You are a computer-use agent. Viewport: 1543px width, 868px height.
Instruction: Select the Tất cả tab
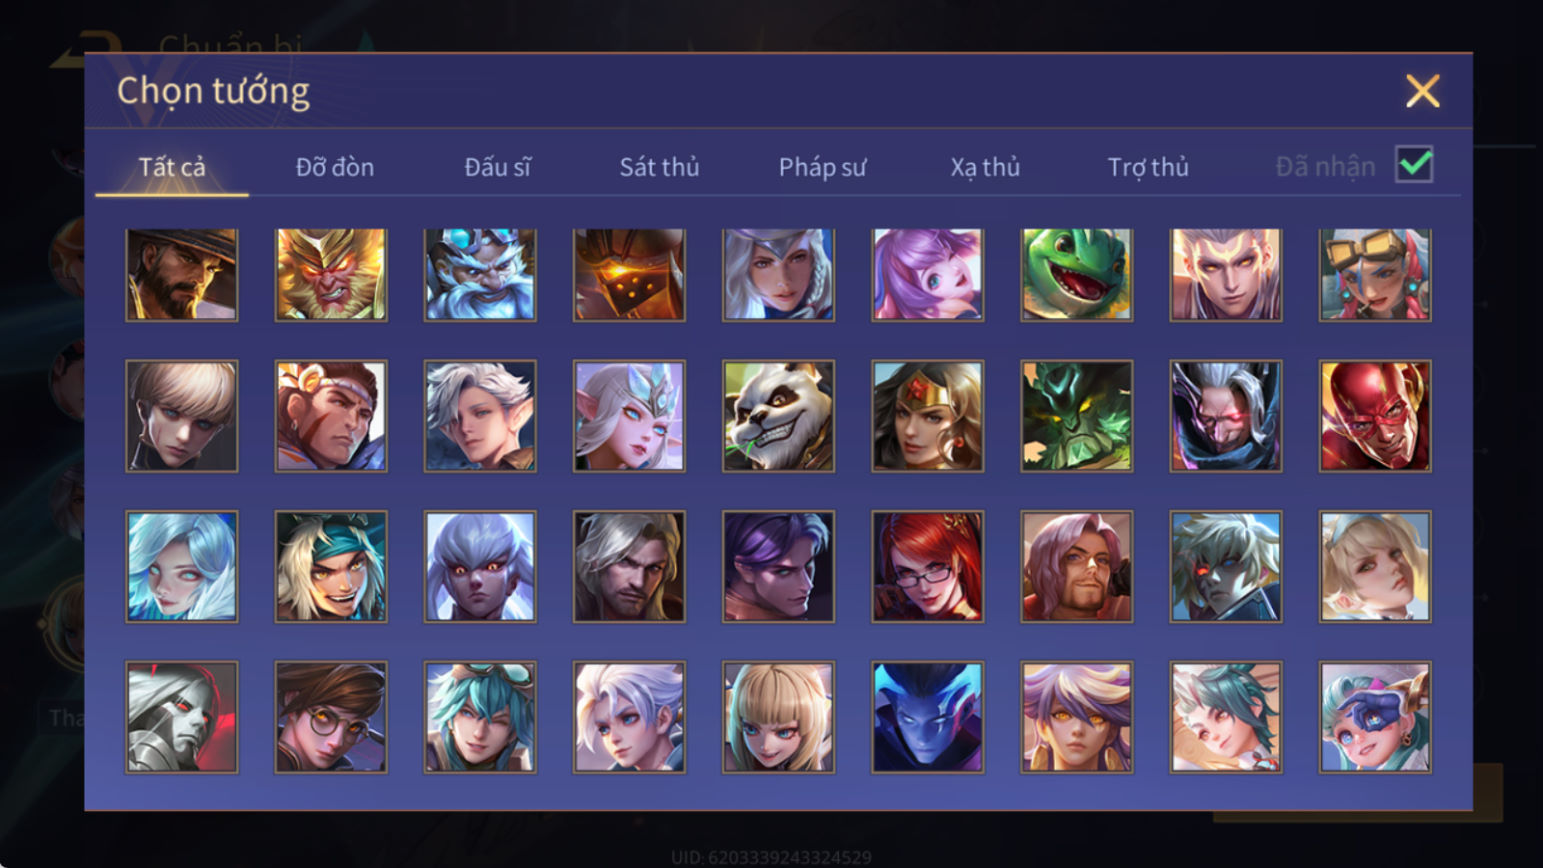click(x=172, y=167)
